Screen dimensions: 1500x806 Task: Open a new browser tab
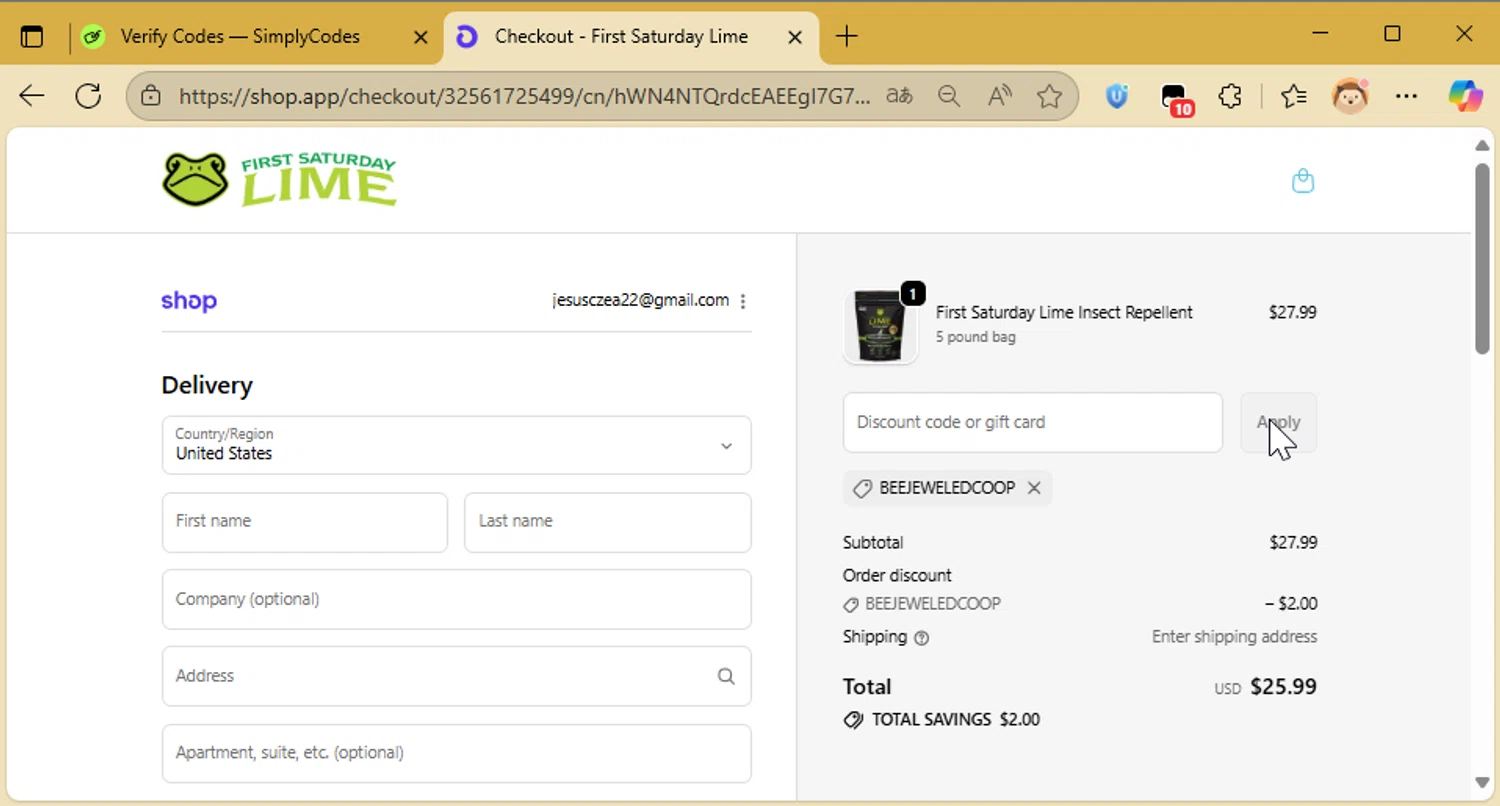click(847, 37)
